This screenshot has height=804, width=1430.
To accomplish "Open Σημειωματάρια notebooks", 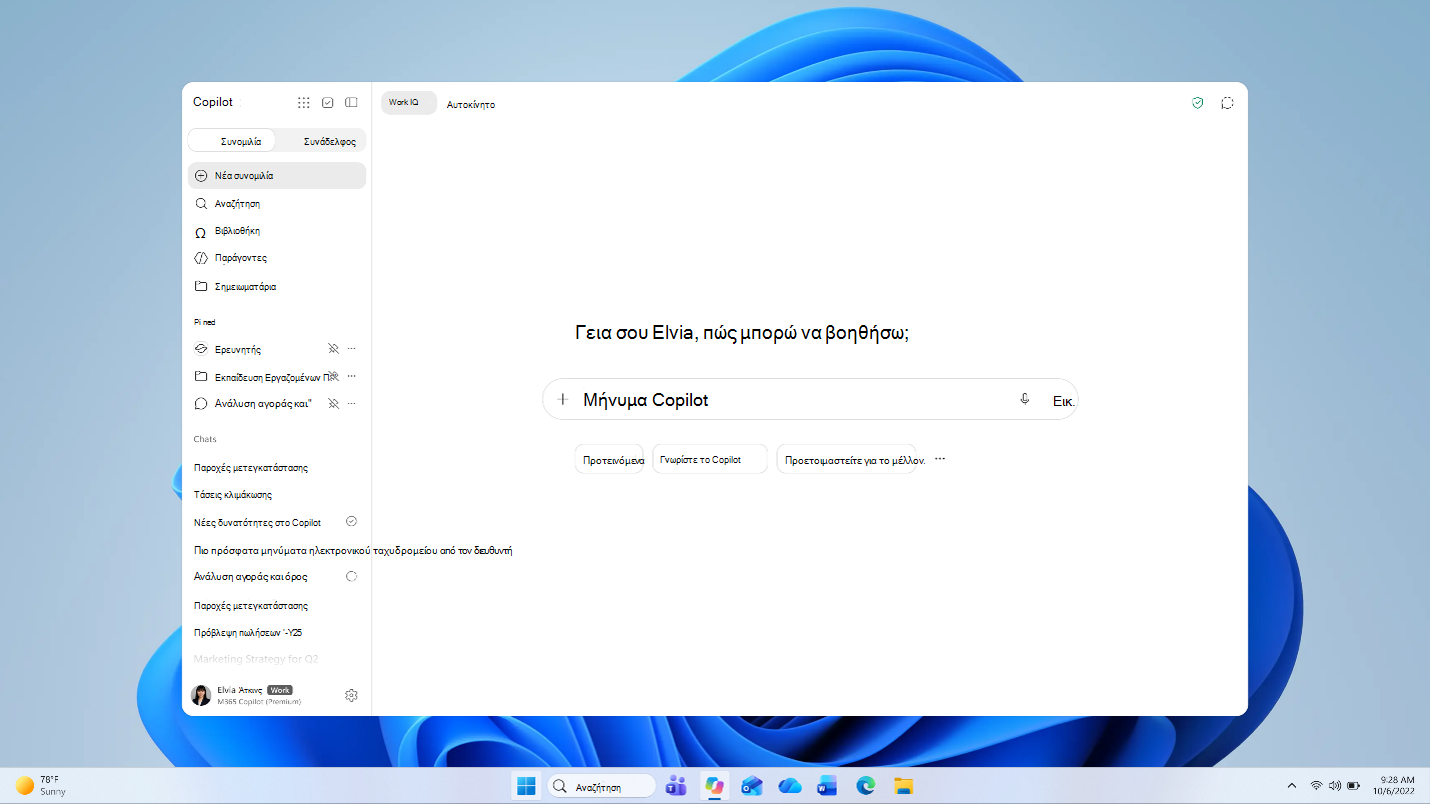I will click(x=277, y=286).
